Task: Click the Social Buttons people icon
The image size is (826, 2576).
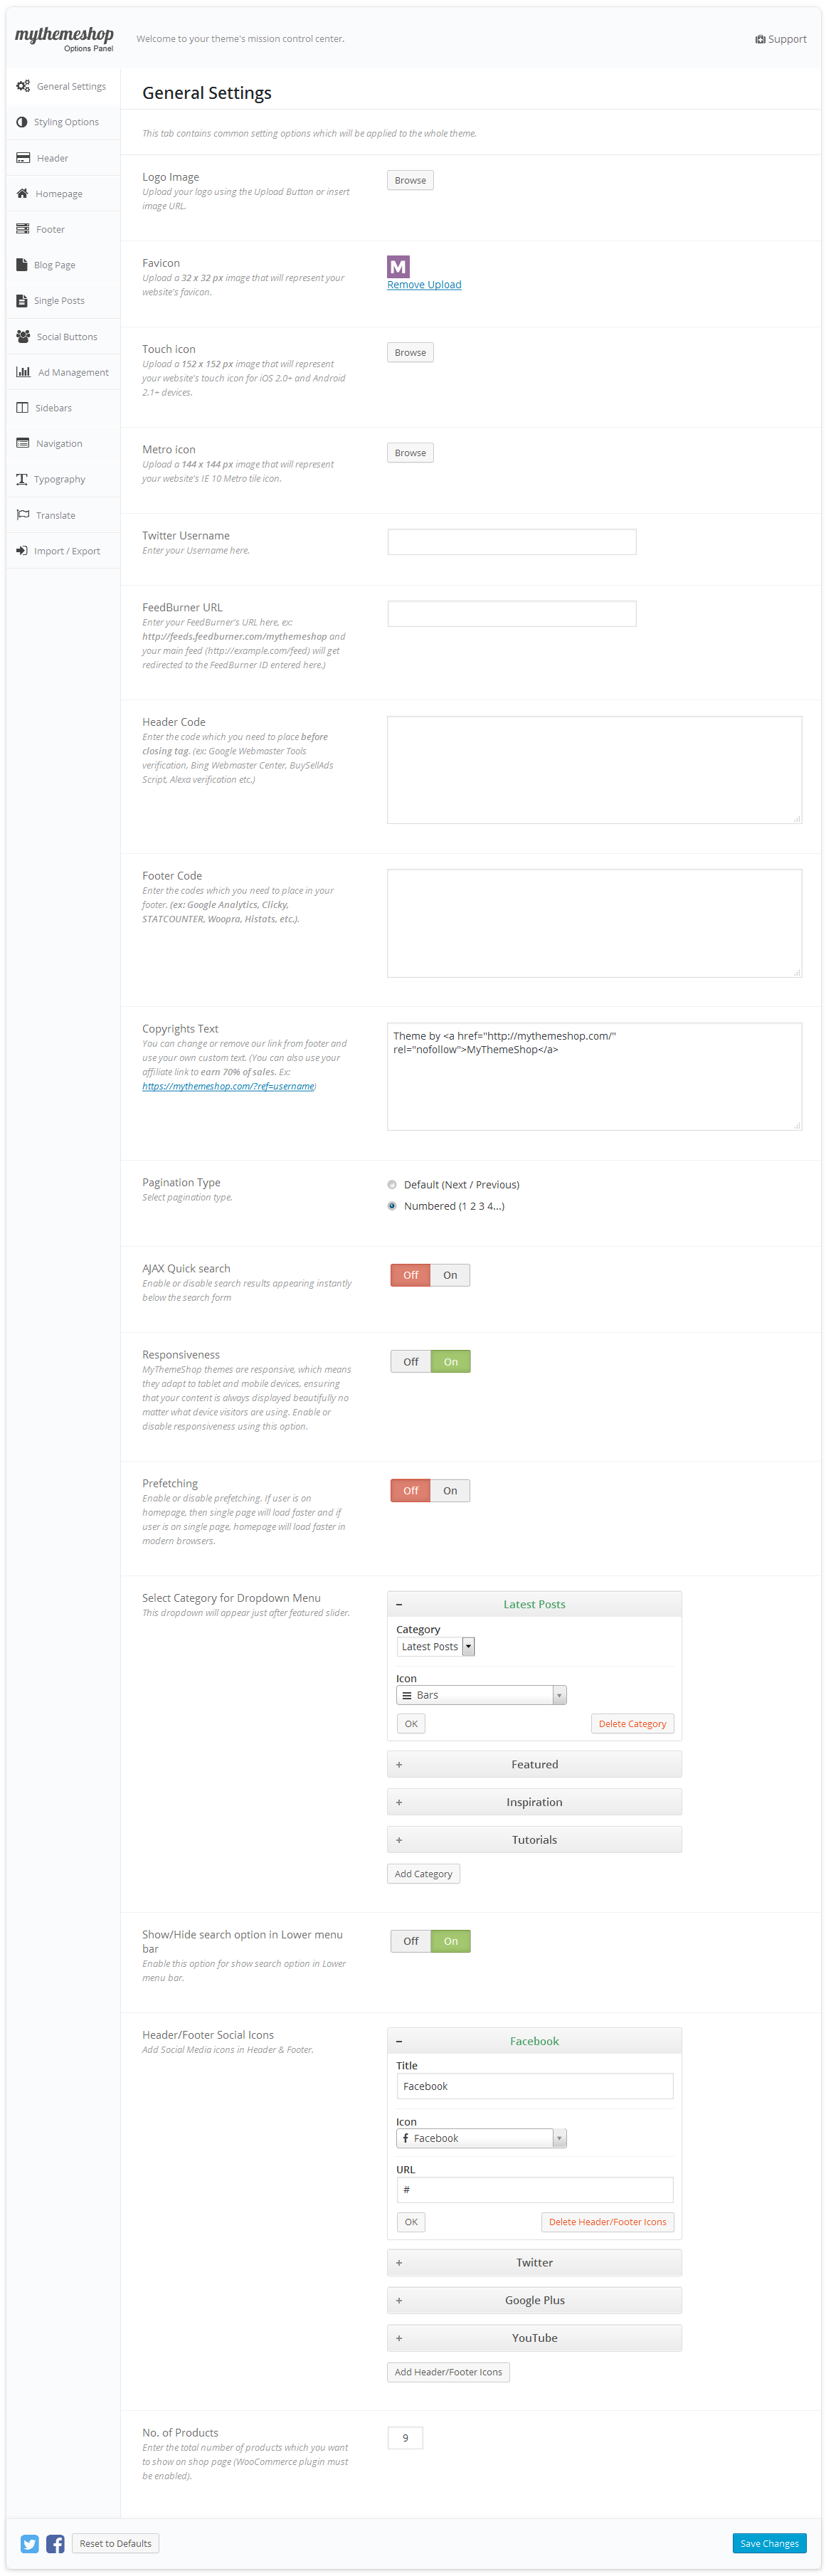Action: click(x=23, y=336)
